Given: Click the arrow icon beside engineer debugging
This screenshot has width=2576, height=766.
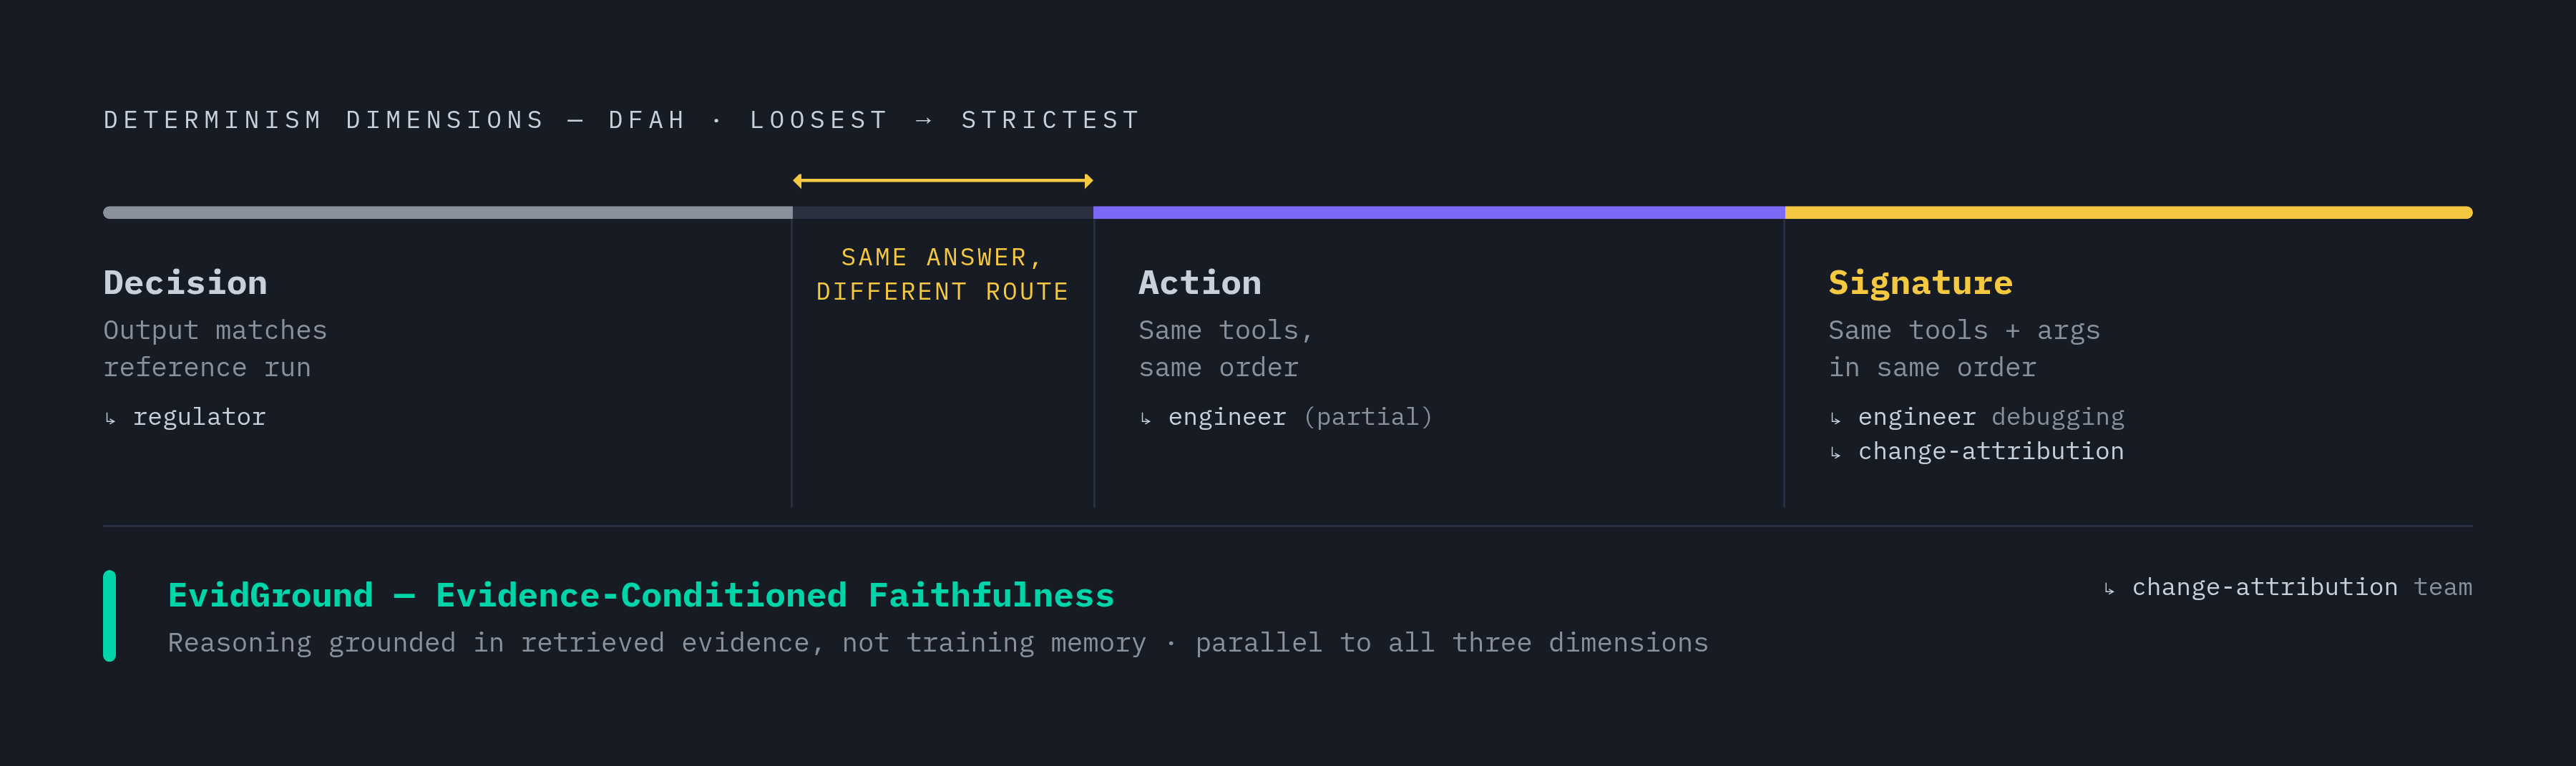Looking at the screenshot, I should [1836, 419].
